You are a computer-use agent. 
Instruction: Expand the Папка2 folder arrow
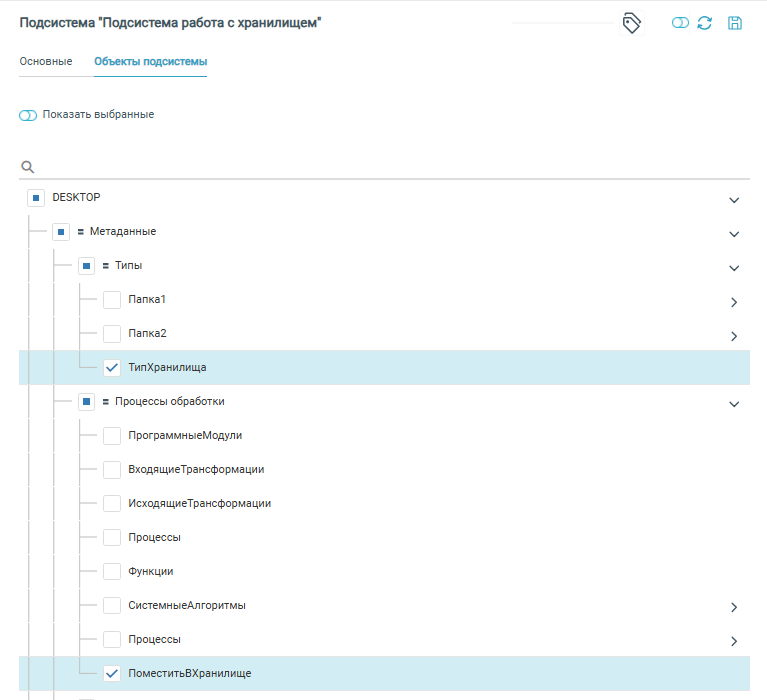pos(734,335)
